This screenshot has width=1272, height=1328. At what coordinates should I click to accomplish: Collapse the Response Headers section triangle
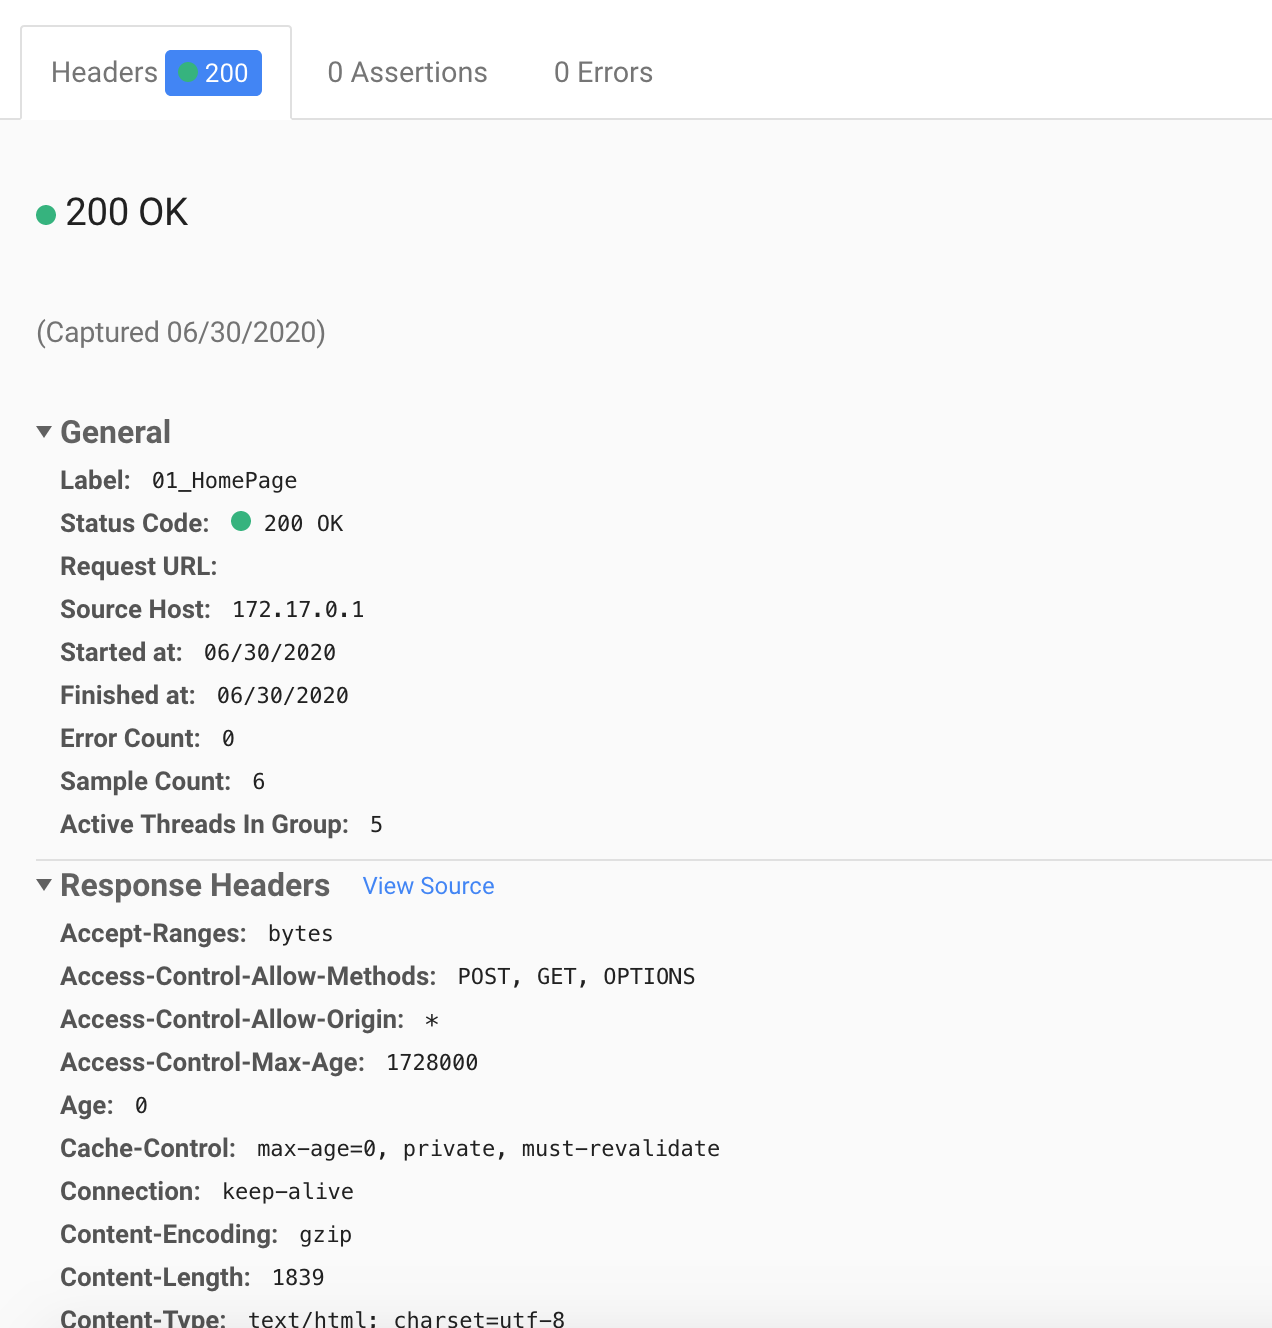44,885
